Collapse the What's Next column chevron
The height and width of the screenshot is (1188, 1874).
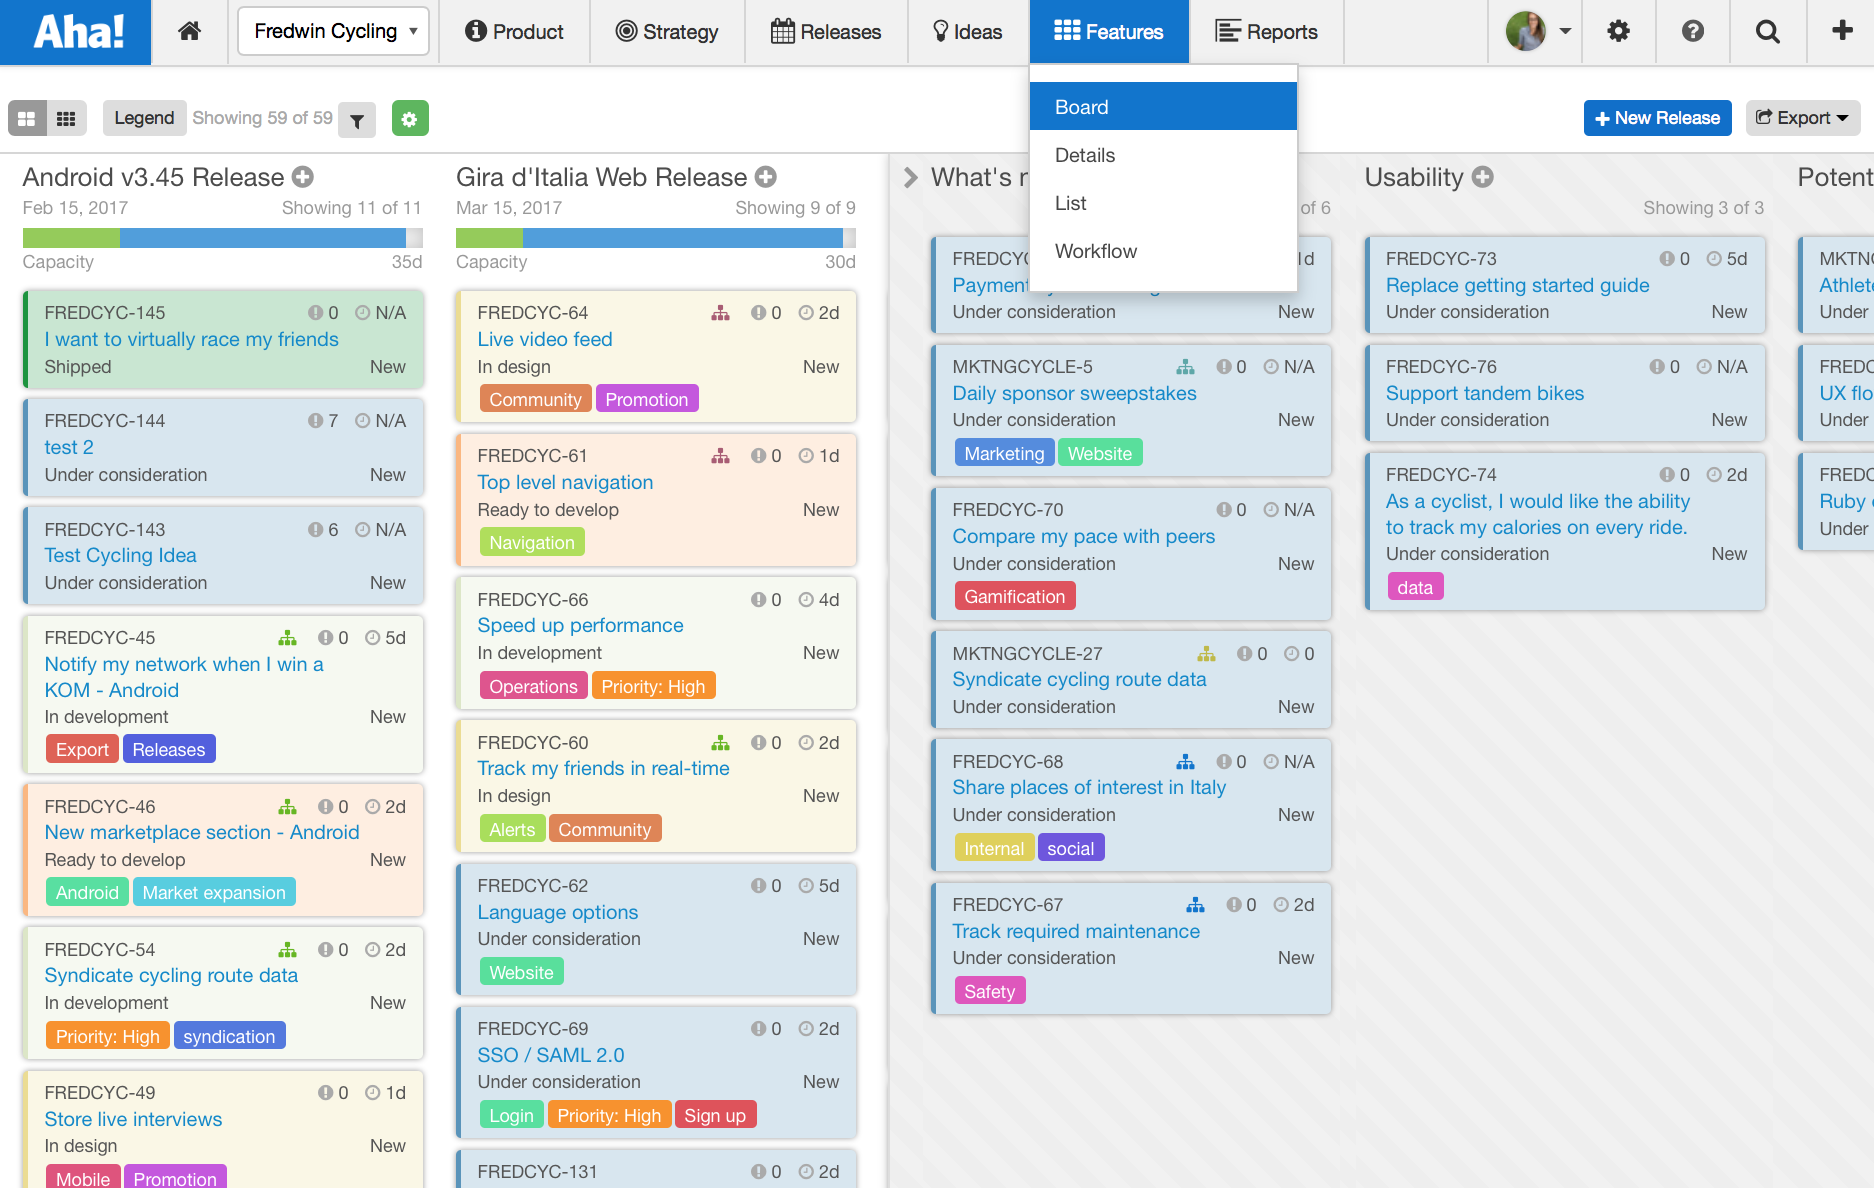pos(910,177)
